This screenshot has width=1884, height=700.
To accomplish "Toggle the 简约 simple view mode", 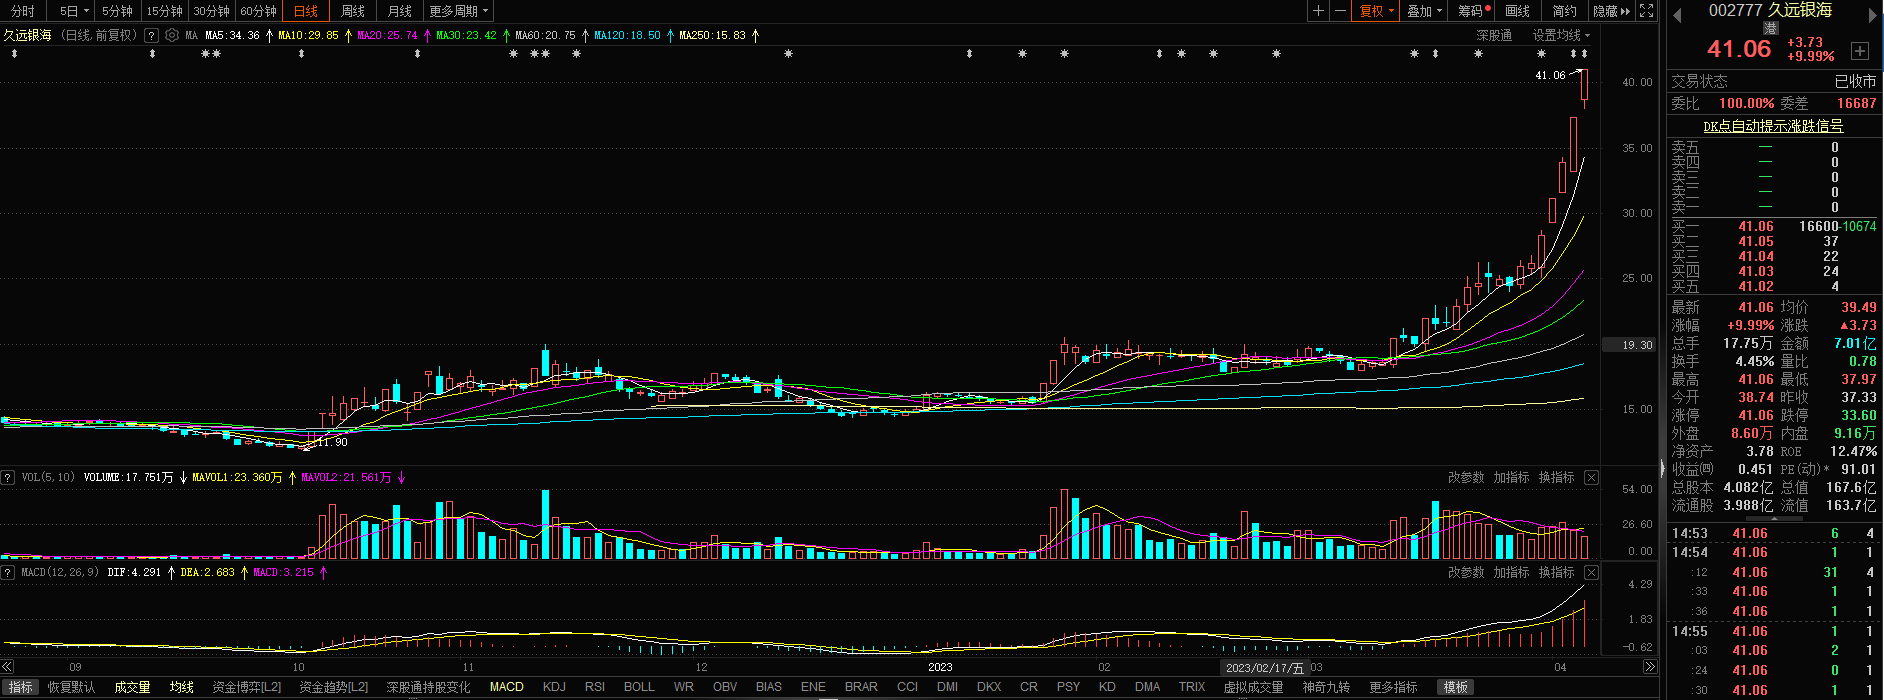I will point(1564,11).
